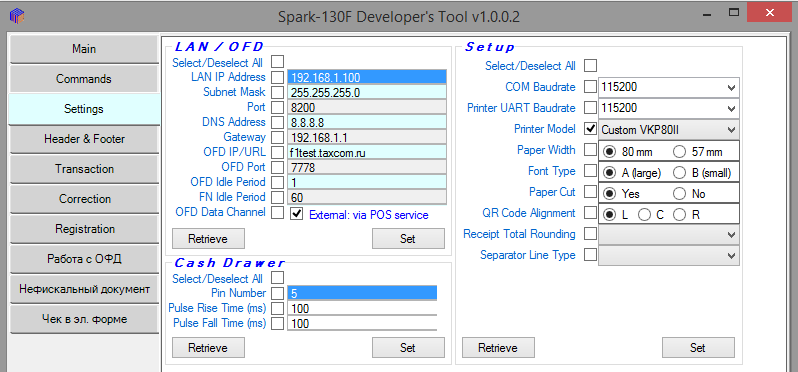Toggle LAN/OFD Select/Deselect All checkbox

click(x=277, y=62)
